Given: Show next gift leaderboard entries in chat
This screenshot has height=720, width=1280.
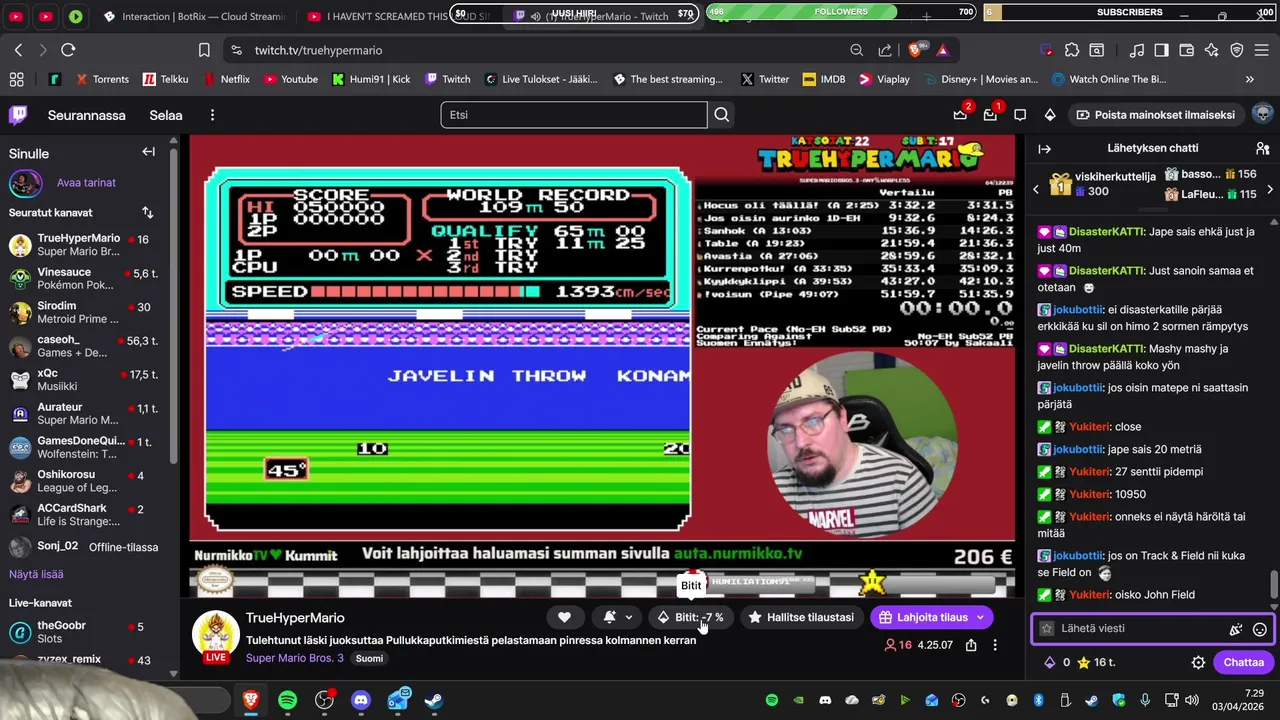Looking at the screenshot, I should 1270,189.
